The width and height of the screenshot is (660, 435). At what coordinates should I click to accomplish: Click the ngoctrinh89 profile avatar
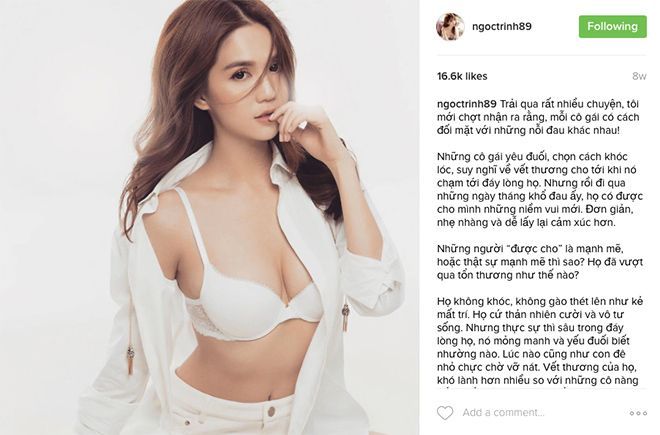[450, 26]
